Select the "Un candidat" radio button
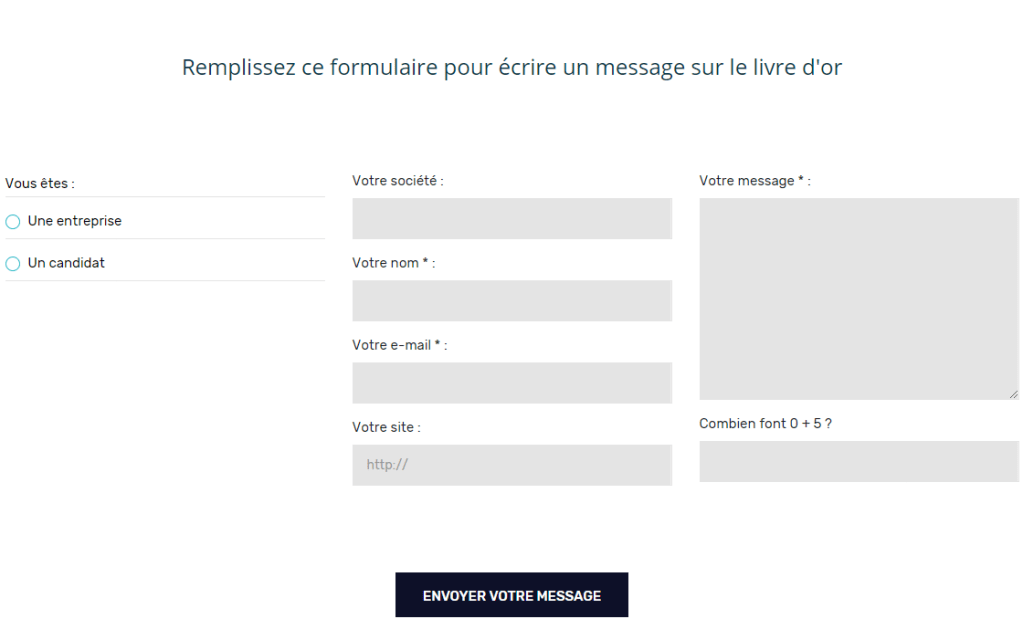 coord(13,264)
